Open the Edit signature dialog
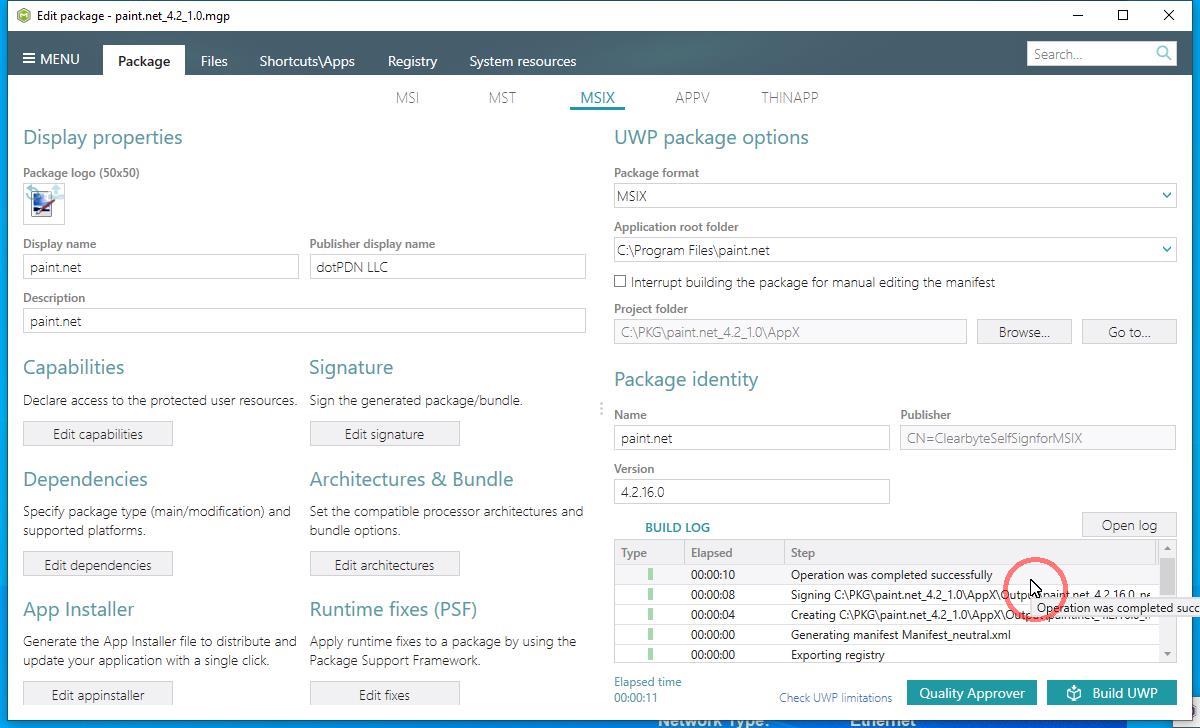 384,434
